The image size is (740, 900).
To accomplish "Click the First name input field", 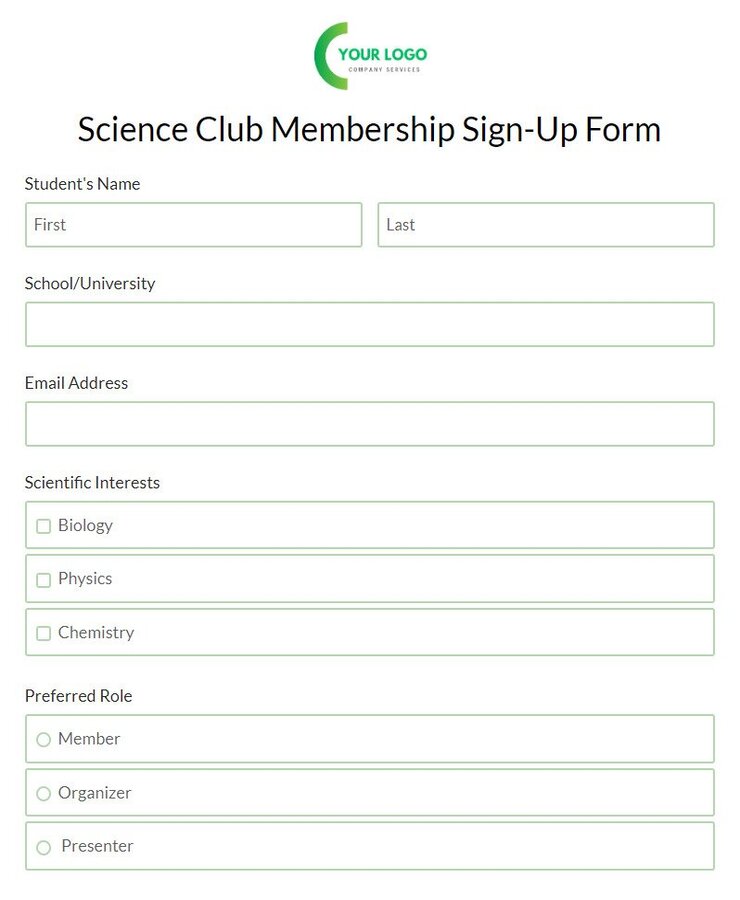I will (x=193, y=225).
